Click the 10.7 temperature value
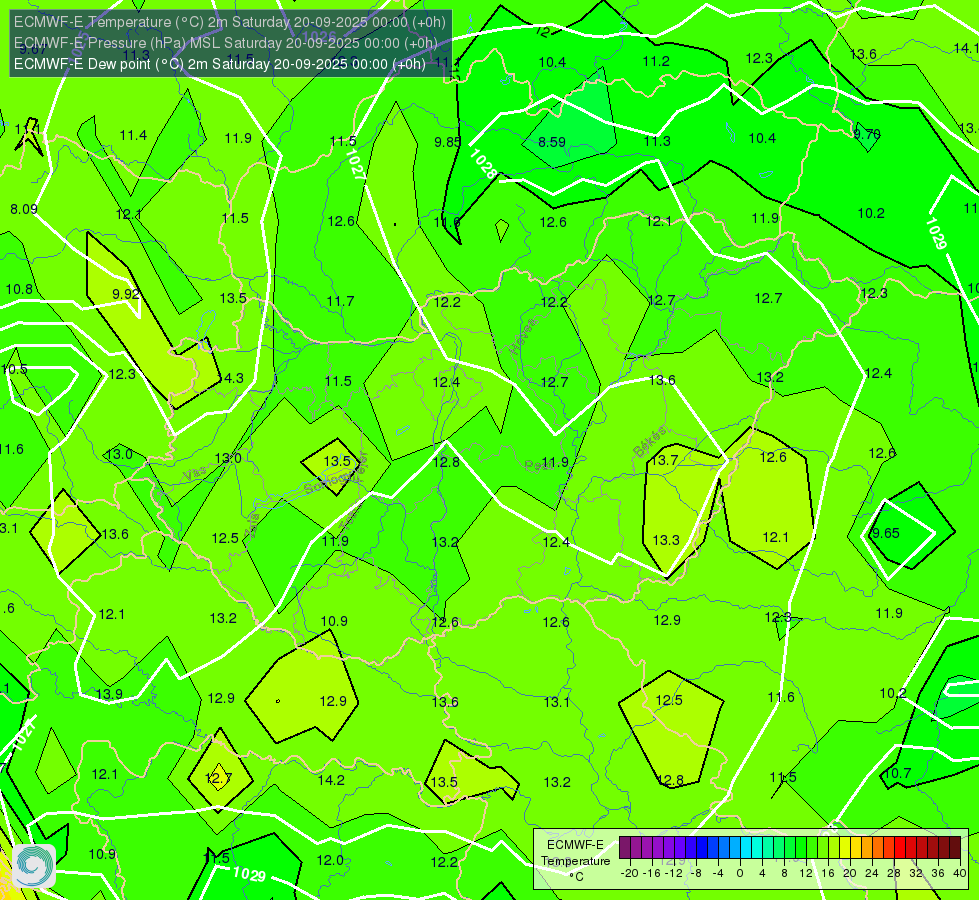Screen dimensions: 979x900 (898, 773)
